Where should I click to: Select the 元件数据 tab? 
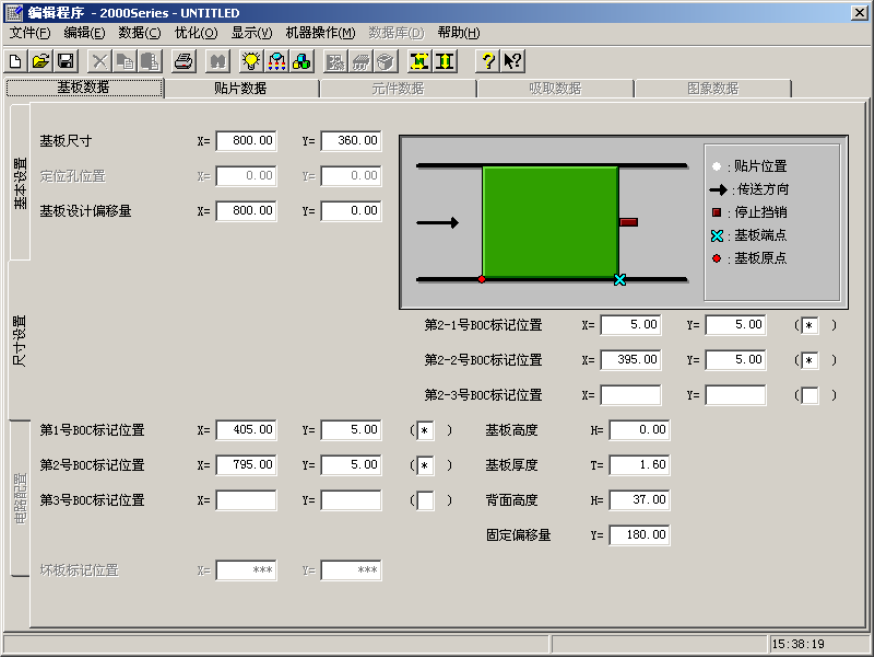click(398, 88)
